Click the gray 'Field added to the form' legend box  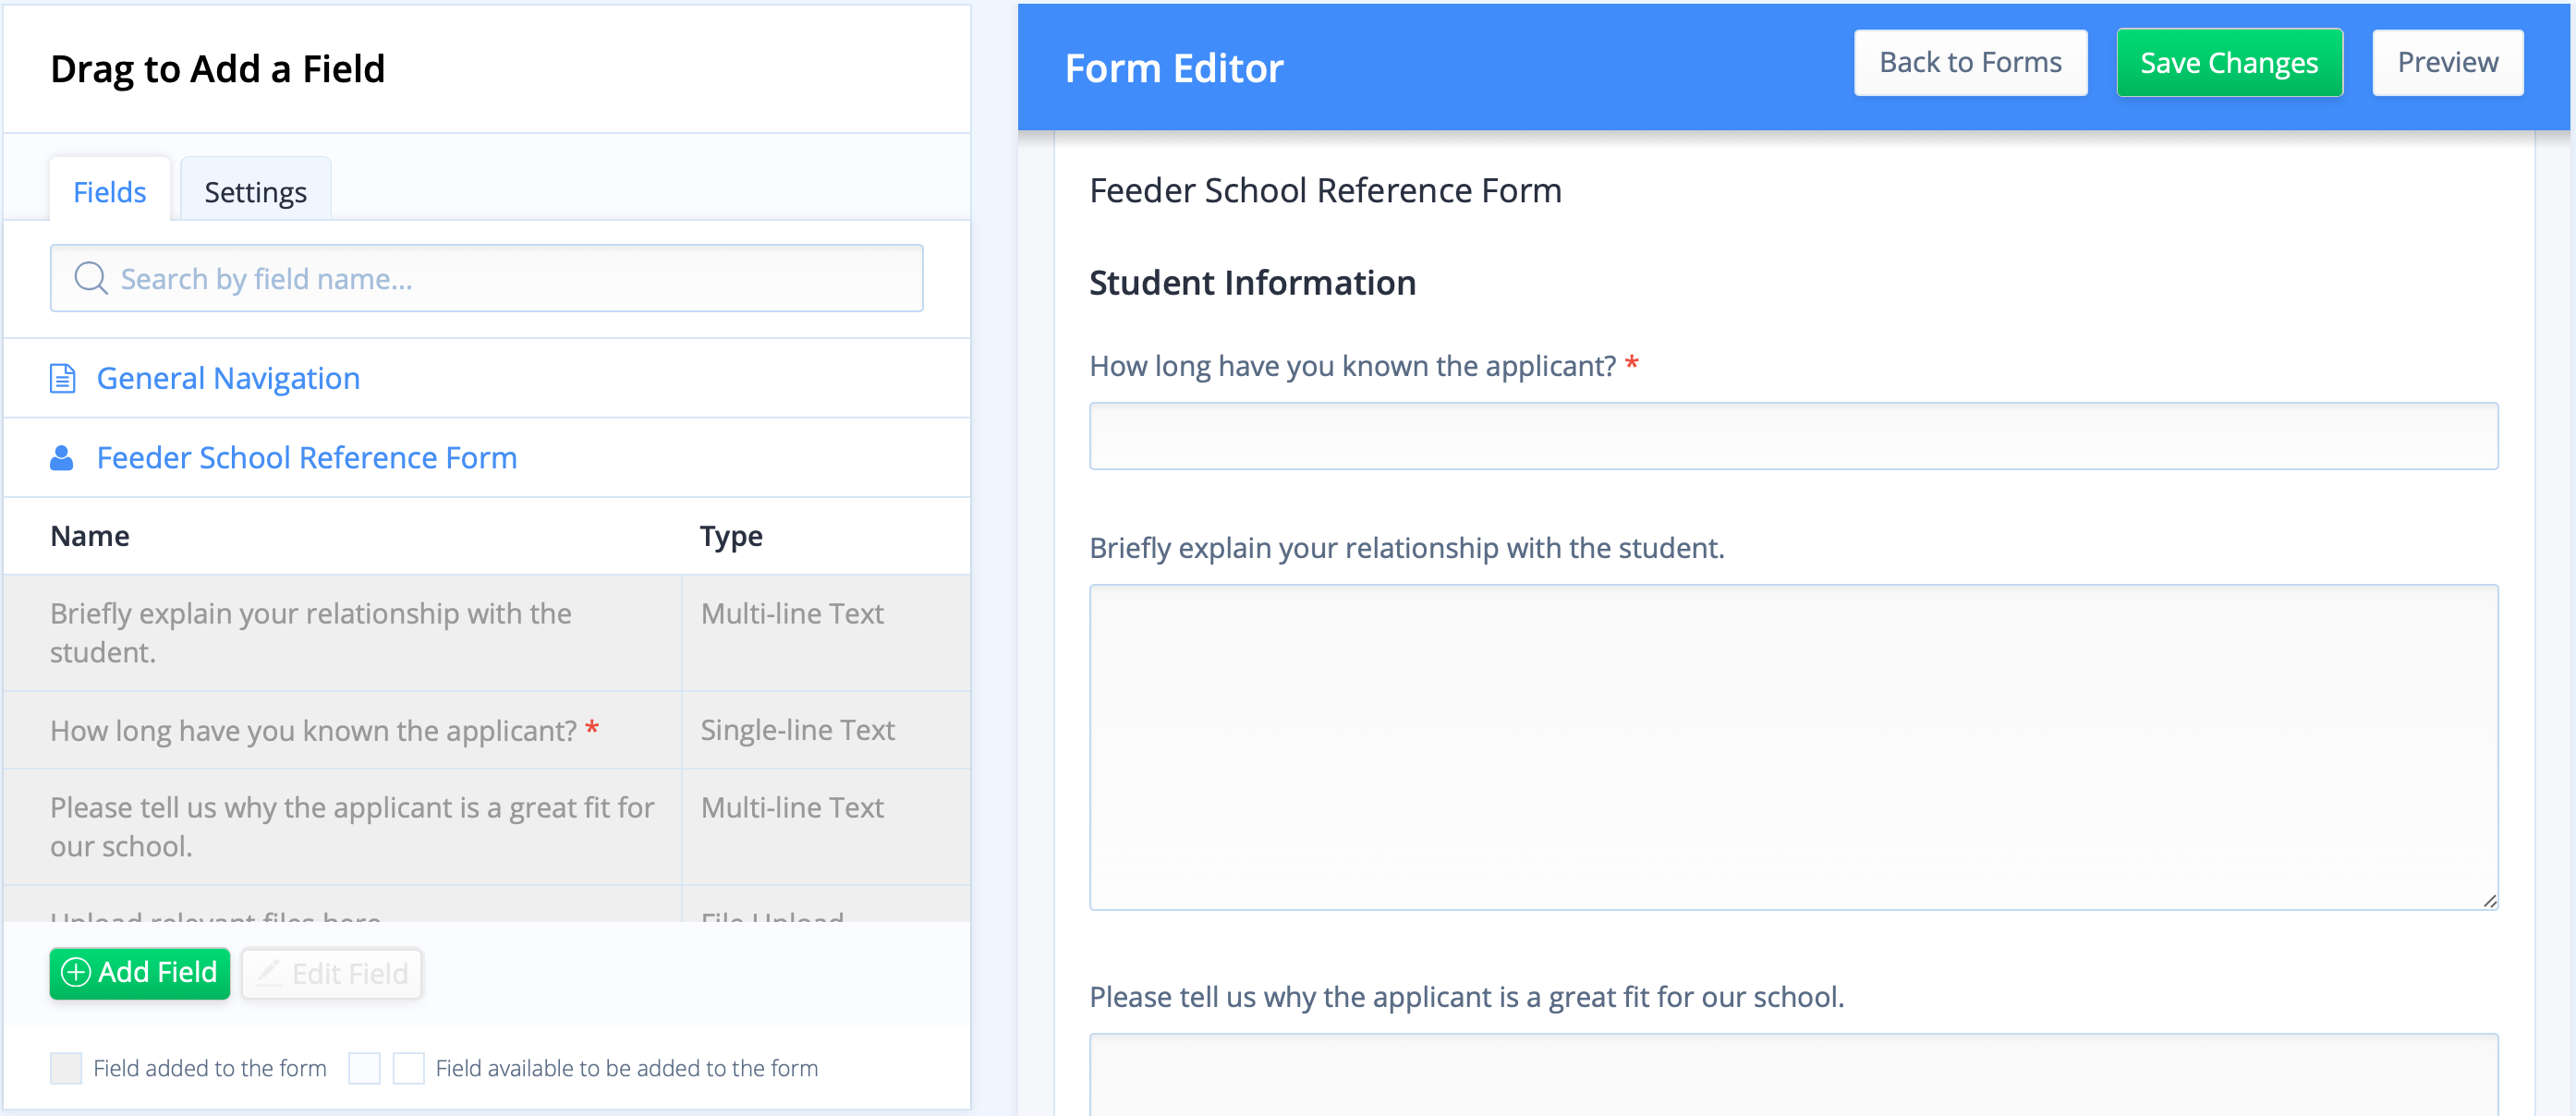(x=66, y=1068)
